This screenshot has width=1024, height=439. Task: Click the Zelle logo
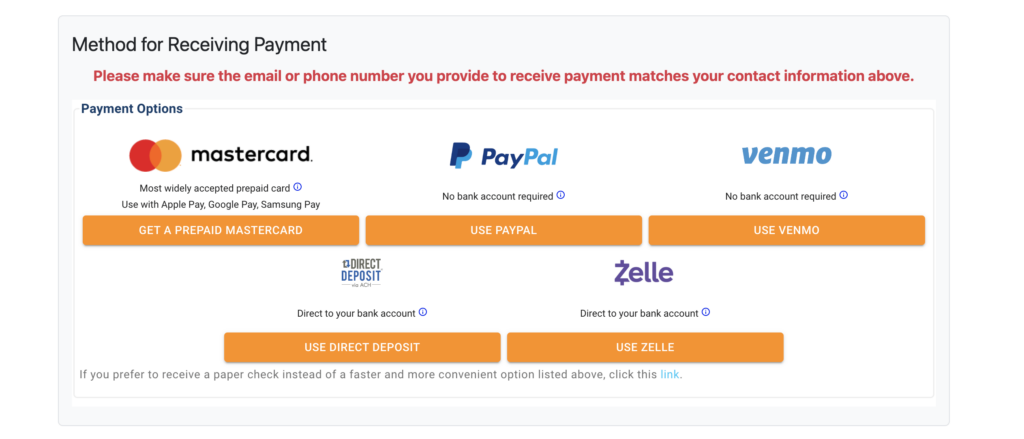[644, 272]
